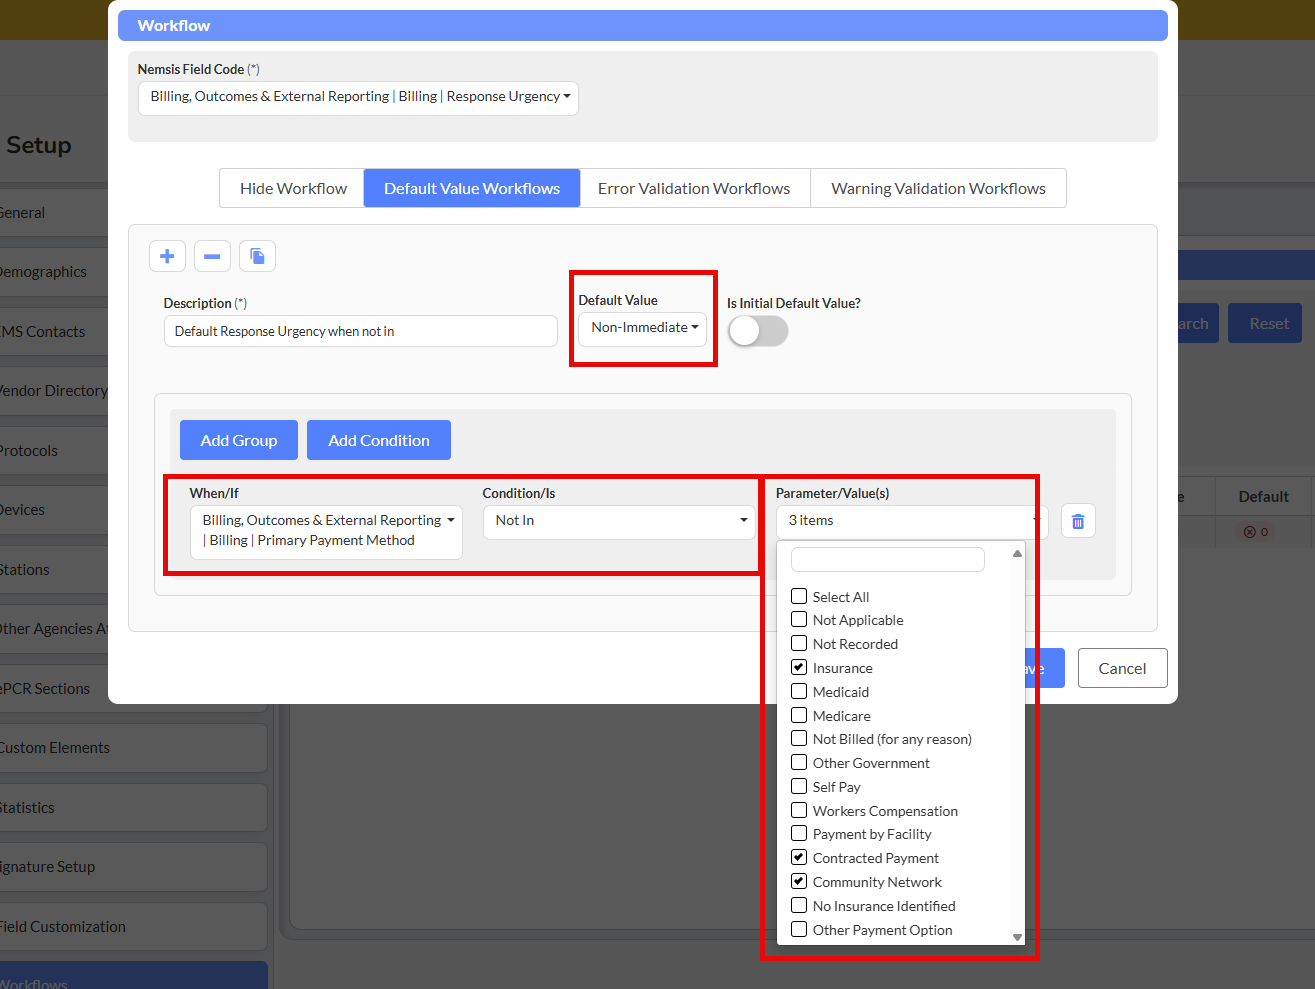Image resolution: width=1315 pixels, height=989 pixels.
Task: Click the Add Group button
Action: click(238, 440)
